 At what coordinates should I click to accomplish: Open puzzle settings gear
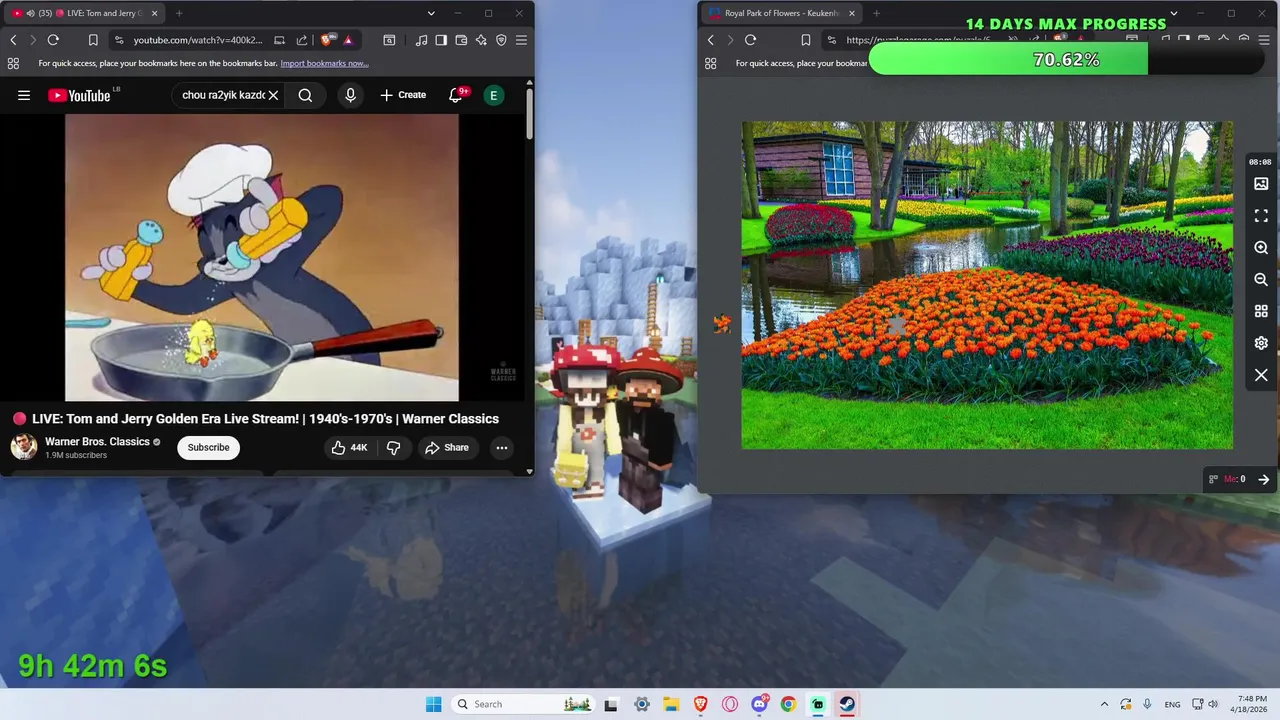coord(1261,343)
